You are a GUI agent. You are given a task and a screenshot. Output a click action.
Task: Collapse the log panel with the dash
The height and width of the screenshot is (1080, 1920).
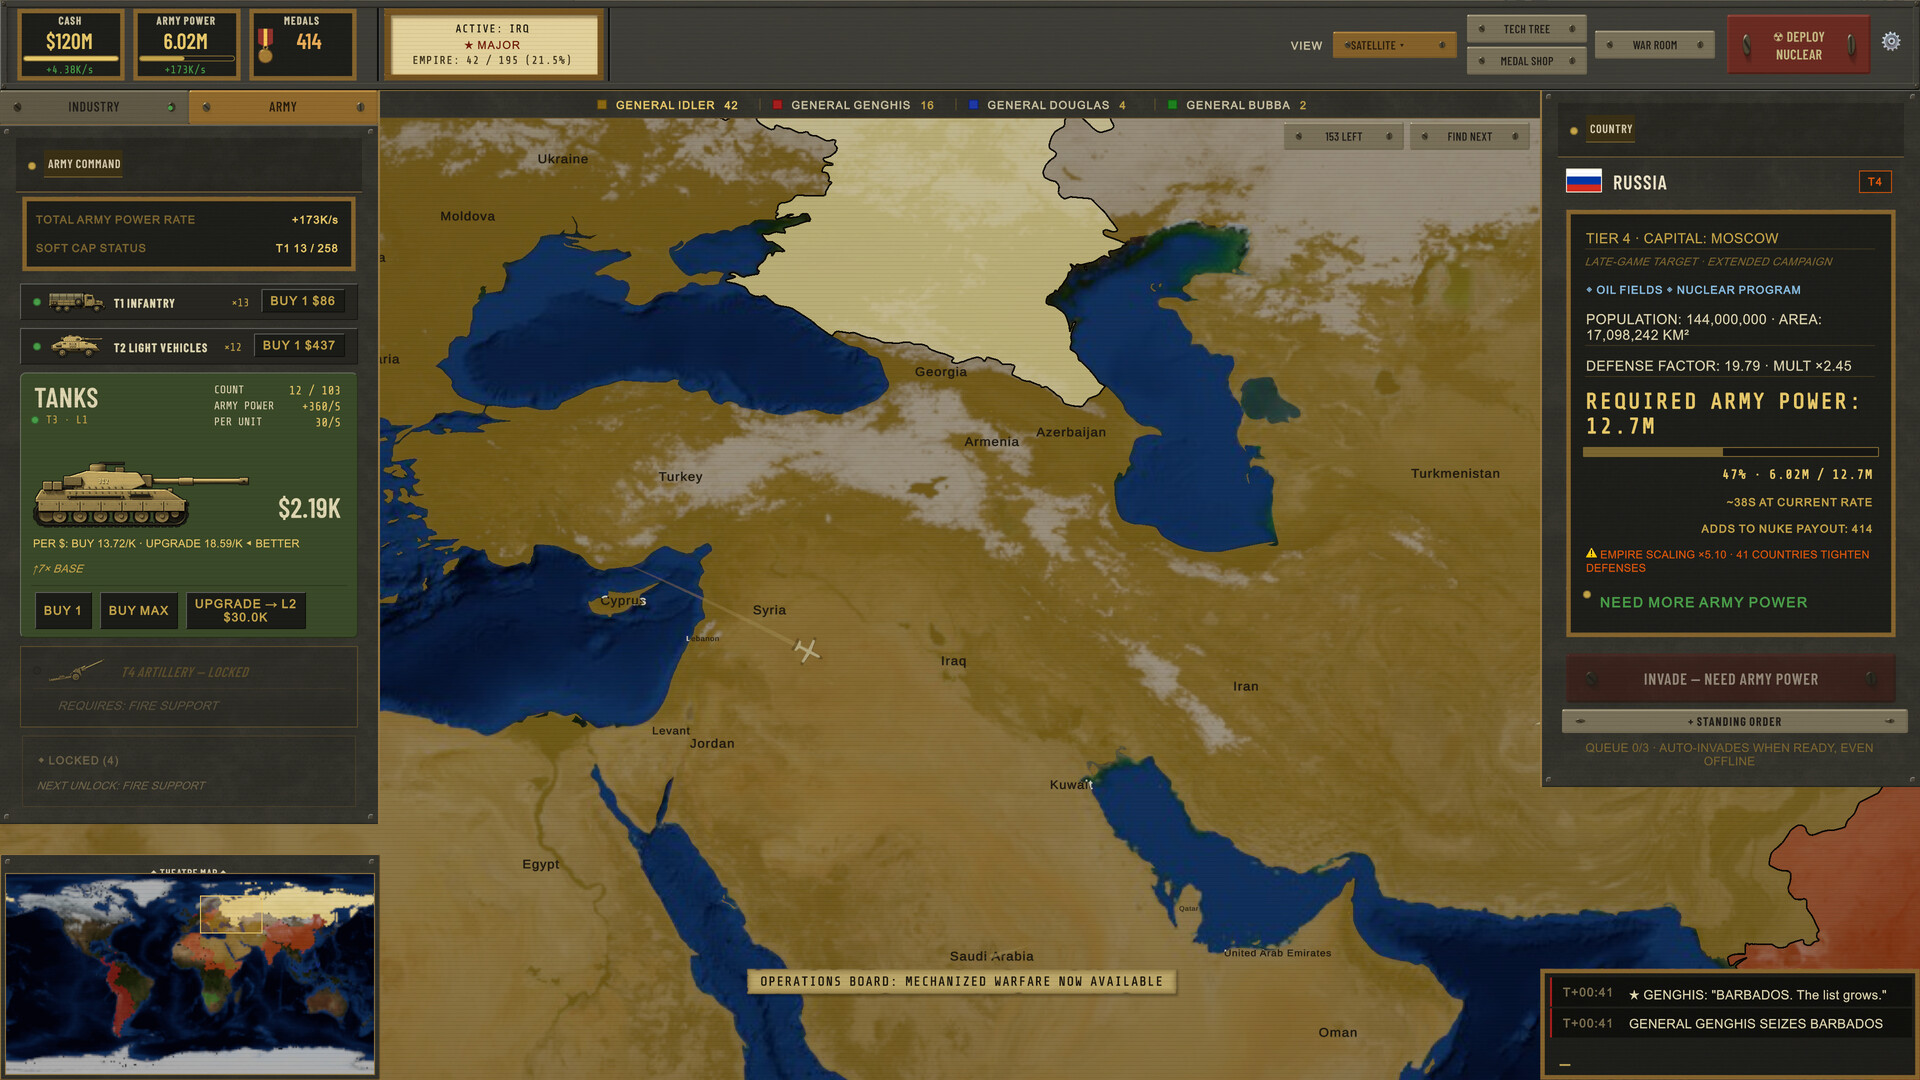coord(1565,1065)
